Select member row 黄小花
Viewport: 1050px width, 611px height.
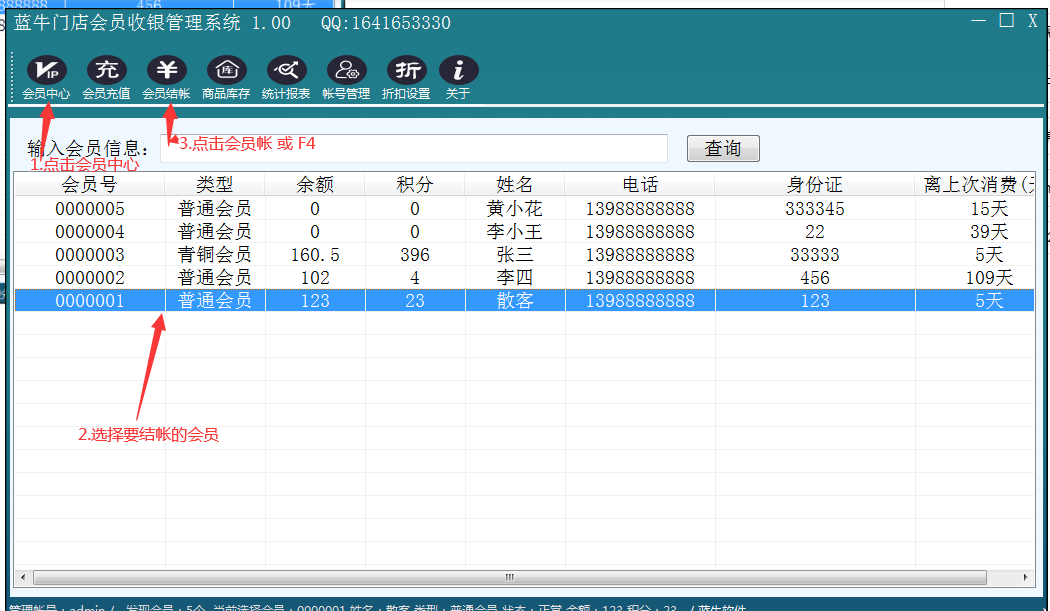click(514, 209)
